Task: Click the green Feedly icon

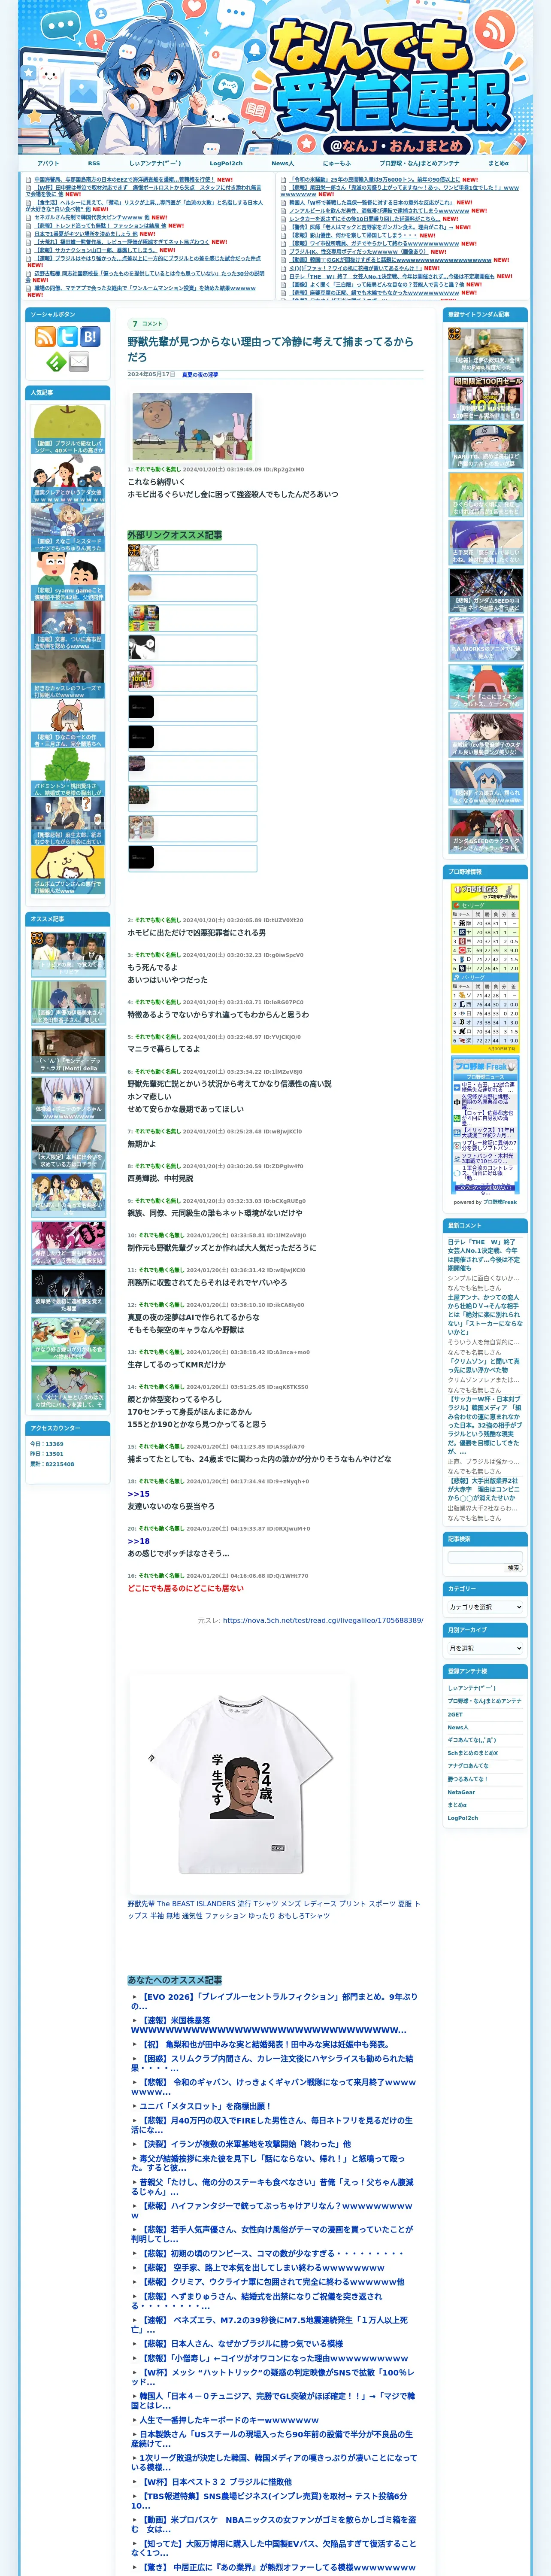Action: [x=56, y=361]
